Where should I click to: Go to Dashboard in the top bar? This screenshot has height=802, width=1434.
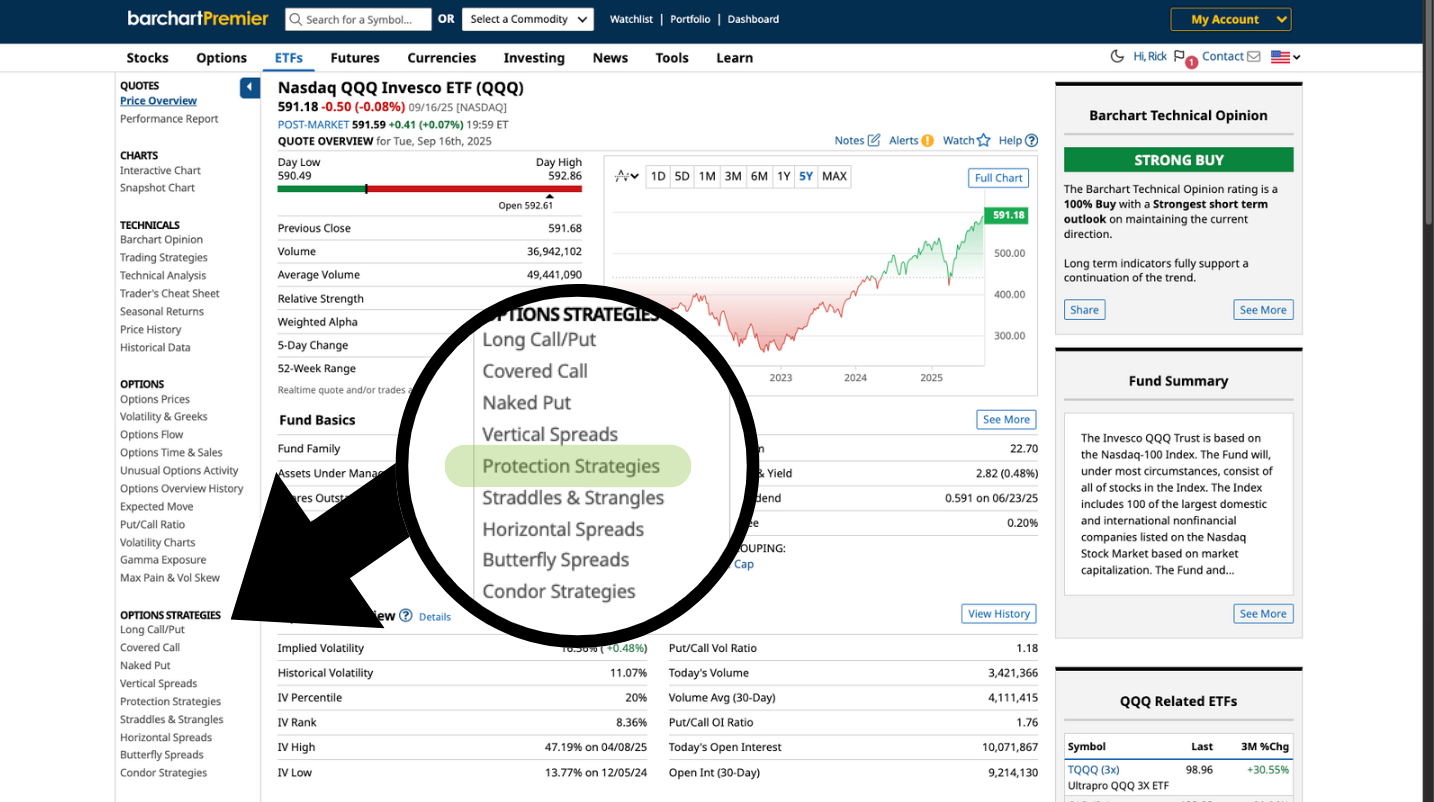pos(753,19)
